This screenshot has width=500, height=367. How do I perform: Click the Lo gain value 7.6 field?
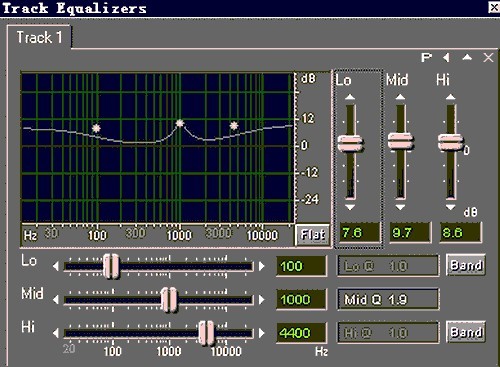[x=359, y=232]
